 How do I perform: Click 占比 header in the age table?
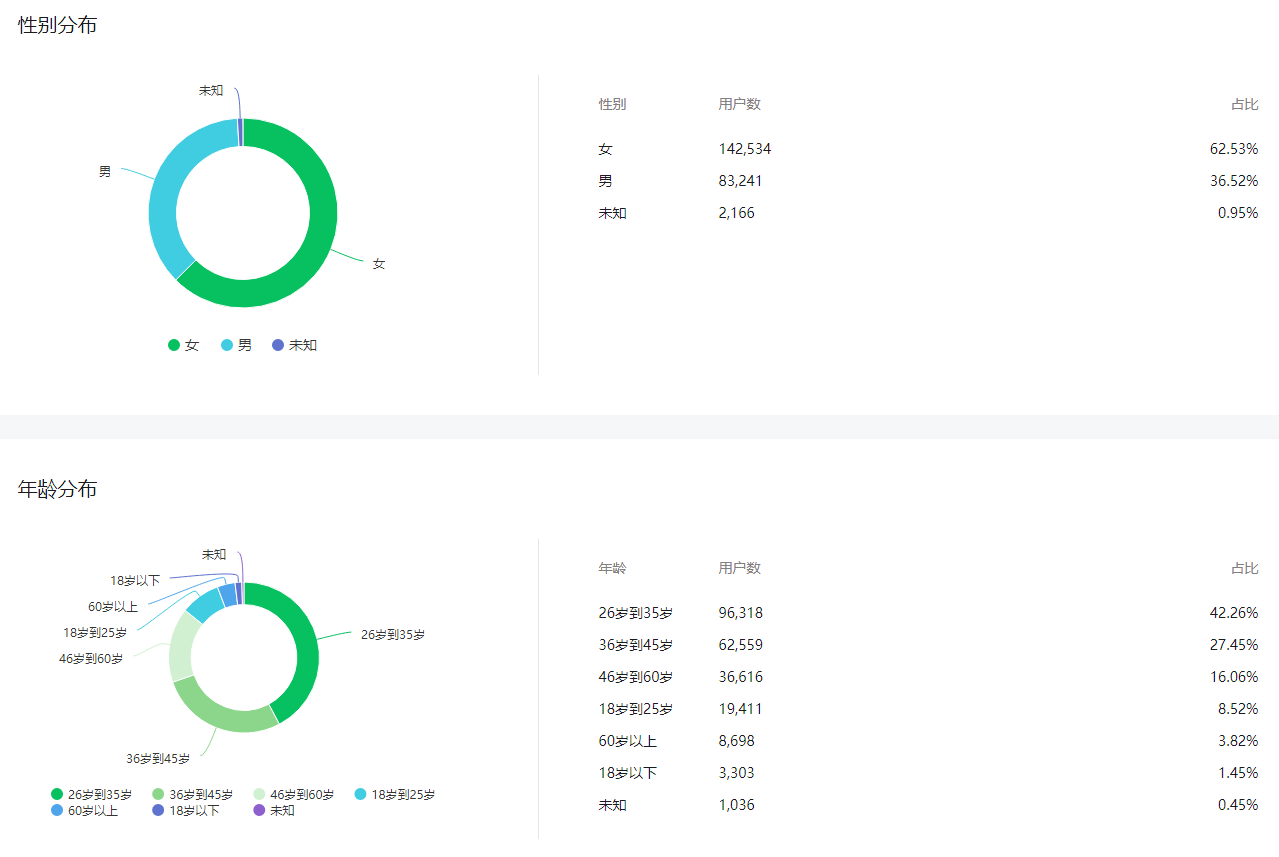click(x=1244, y=568)
